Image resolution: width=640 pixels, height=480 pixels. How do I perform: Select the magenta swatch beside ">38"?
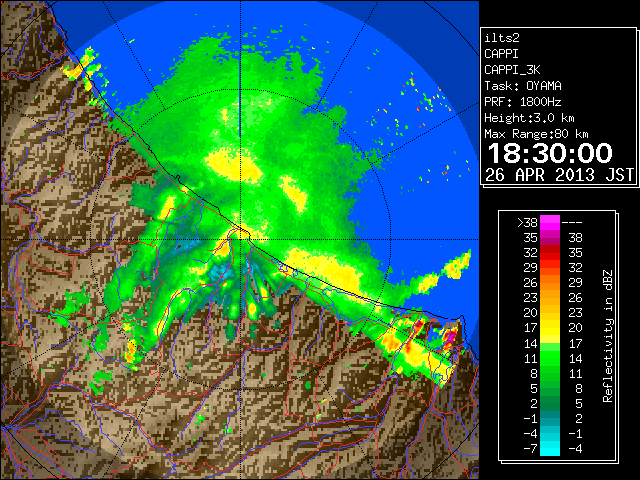coord(550,222)
